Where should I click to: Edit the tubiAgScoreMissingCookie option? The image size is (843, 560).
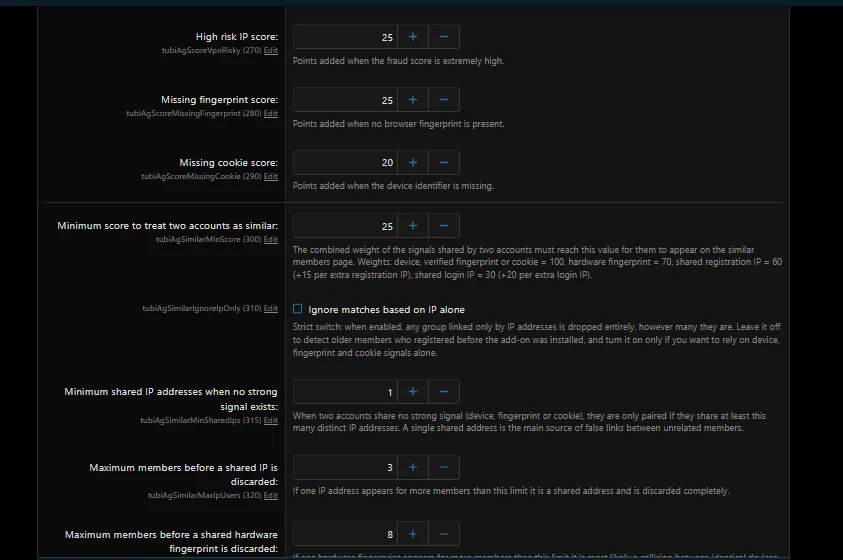pos(270,176)
